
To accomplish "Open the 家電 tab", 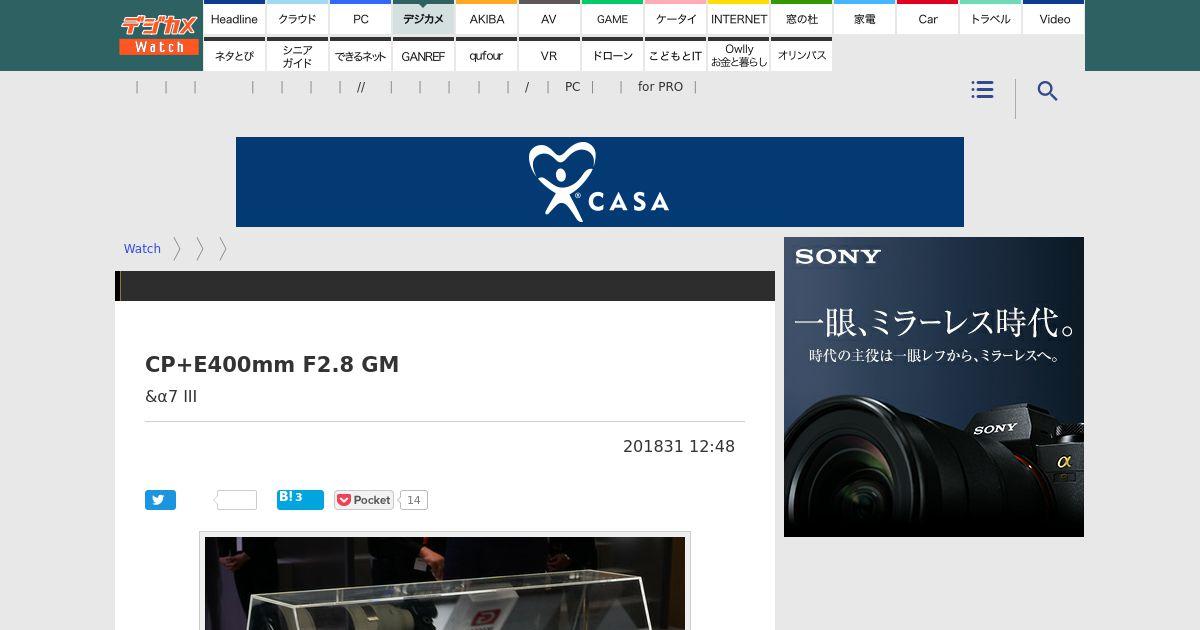I will coord(864,18).
